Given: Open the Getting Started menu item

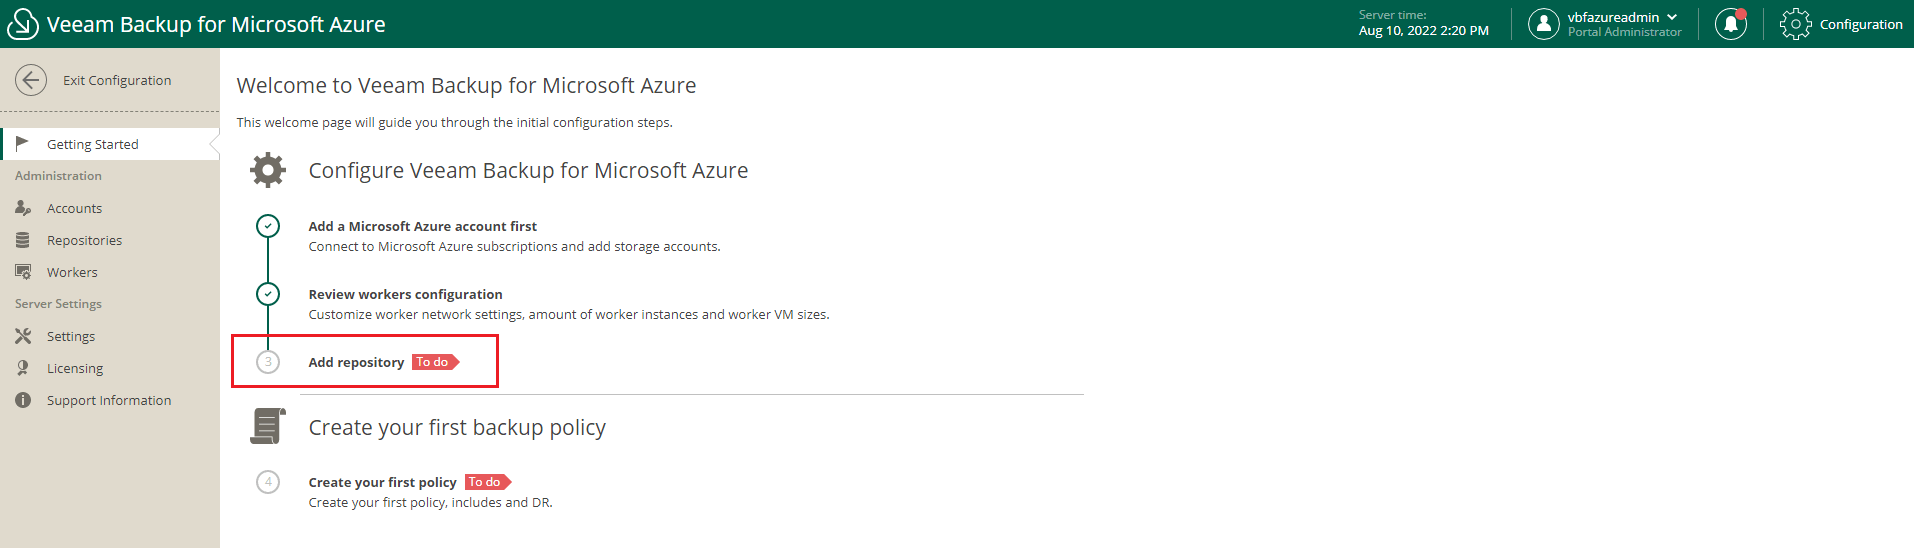Looking at the screenshot, I should pyautogui.click(x=110, y=144).
